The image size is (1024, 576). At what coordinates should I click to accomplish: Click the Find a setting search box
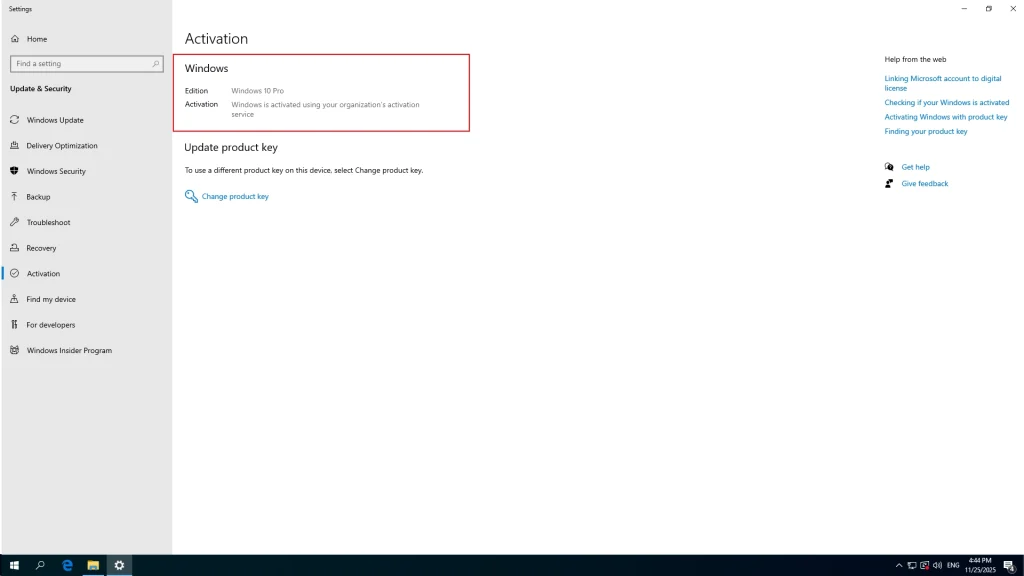coord(86,63)
